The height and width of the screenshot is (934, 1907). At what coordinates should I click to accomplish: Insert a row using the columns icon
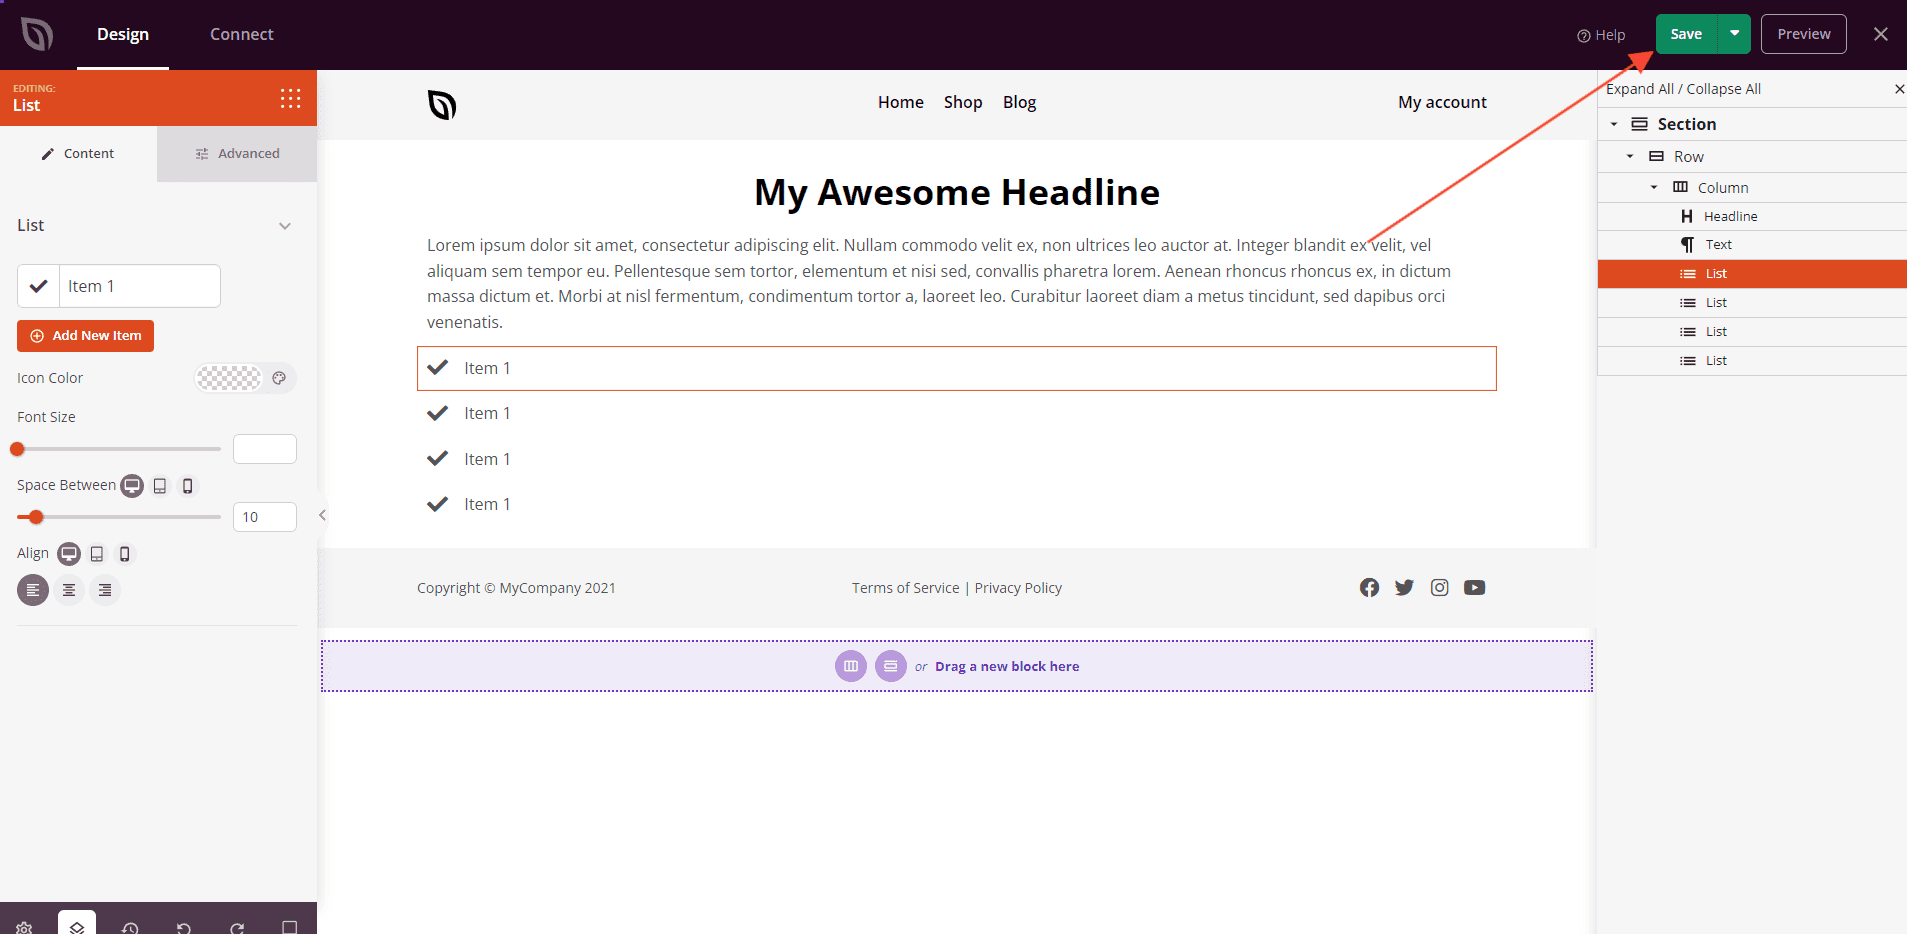[850, 665]
